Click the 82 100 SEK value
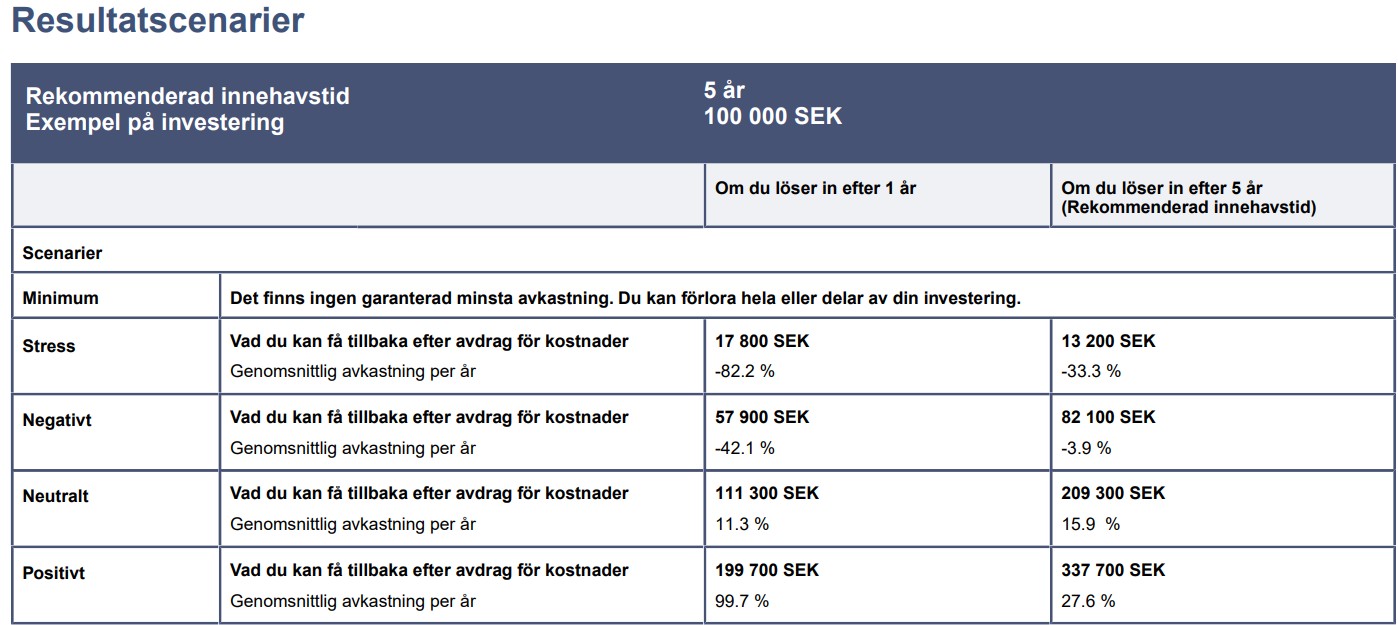Viewport: 1398px width, 625px height. click(1108, 417)
